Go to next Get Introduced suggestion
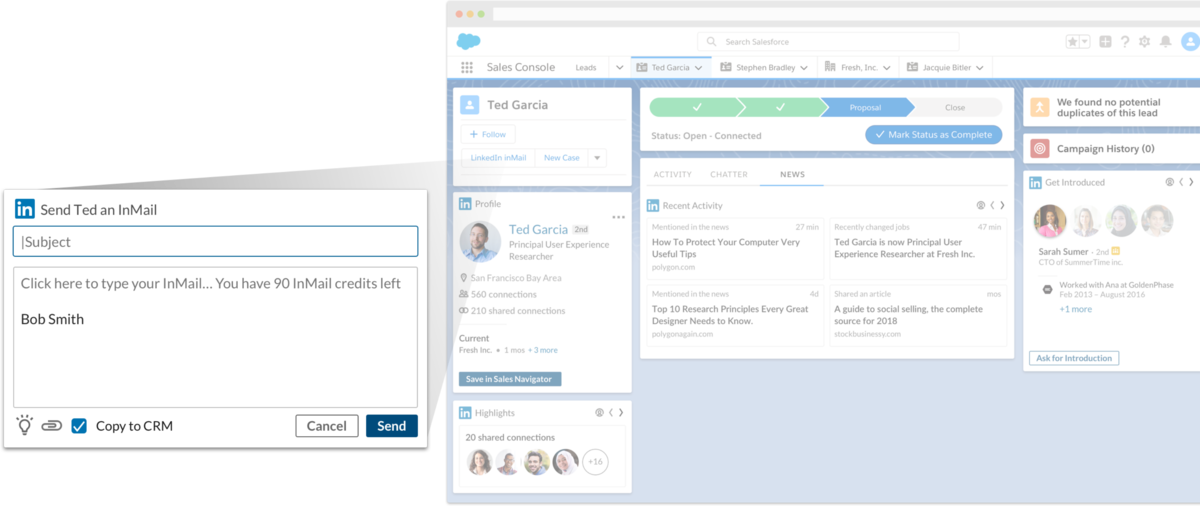 point(1192,182)
